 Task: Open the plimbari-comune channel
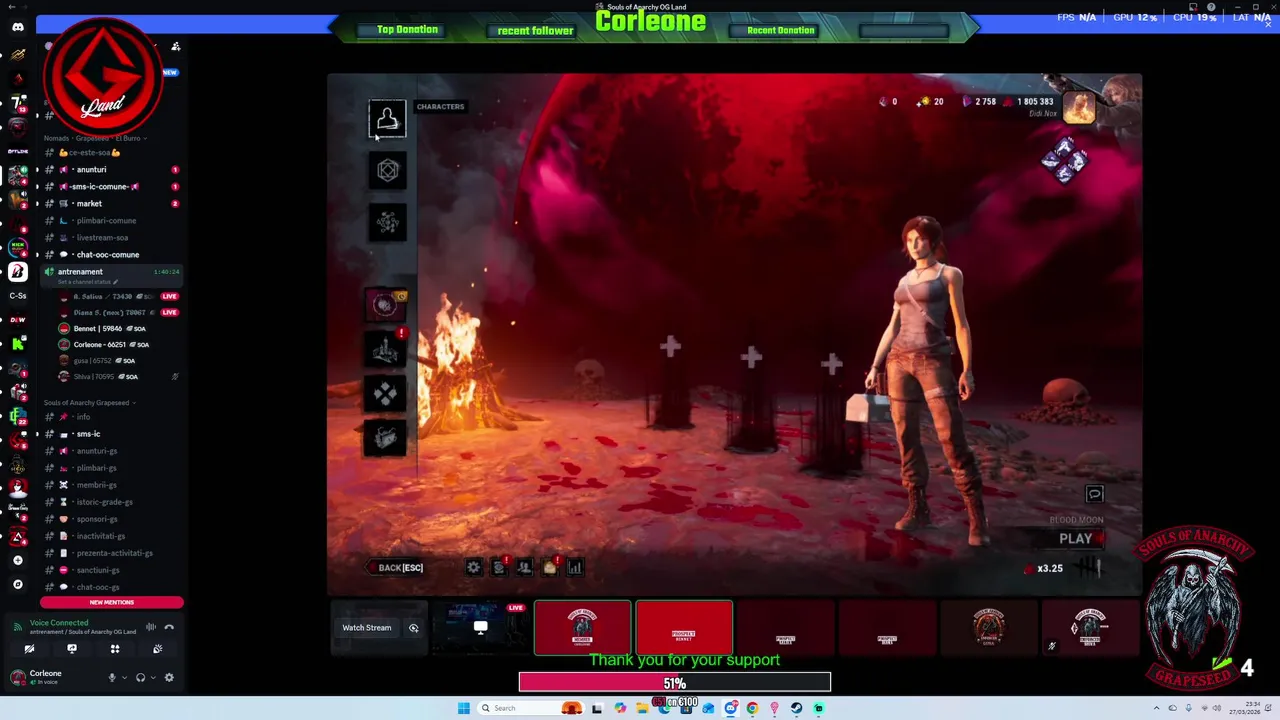110,221
